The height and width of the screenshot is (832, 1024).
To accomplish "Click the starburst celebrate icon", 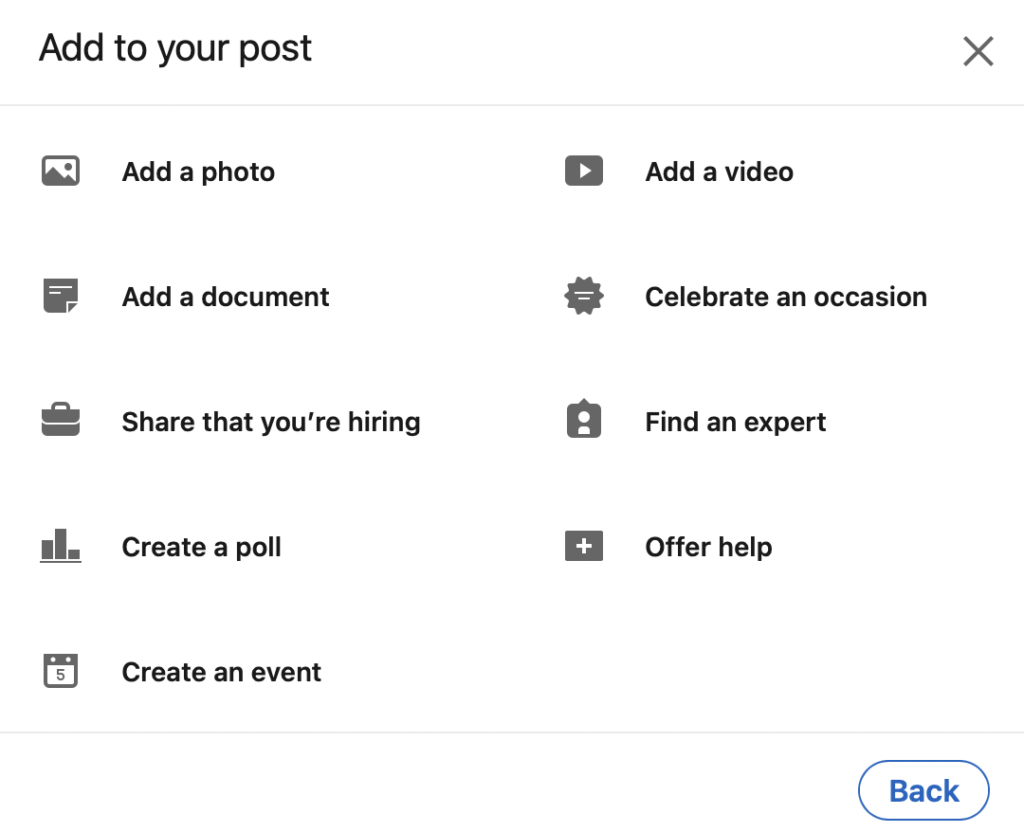I will tap(583, 296).
